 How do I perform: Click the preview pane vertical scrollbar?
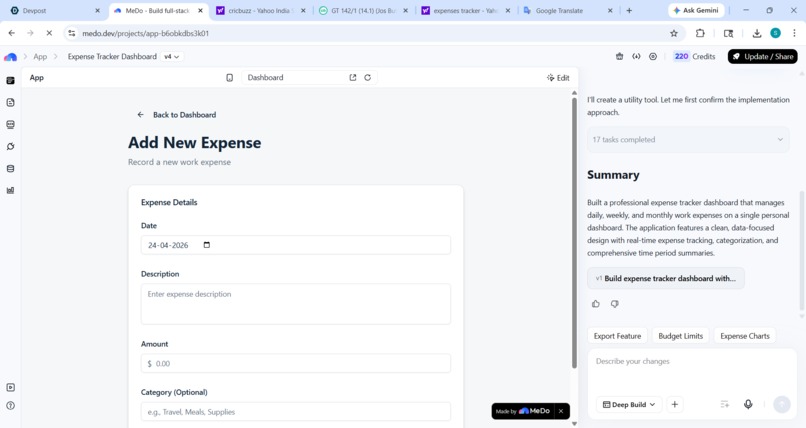click(574, 233)
